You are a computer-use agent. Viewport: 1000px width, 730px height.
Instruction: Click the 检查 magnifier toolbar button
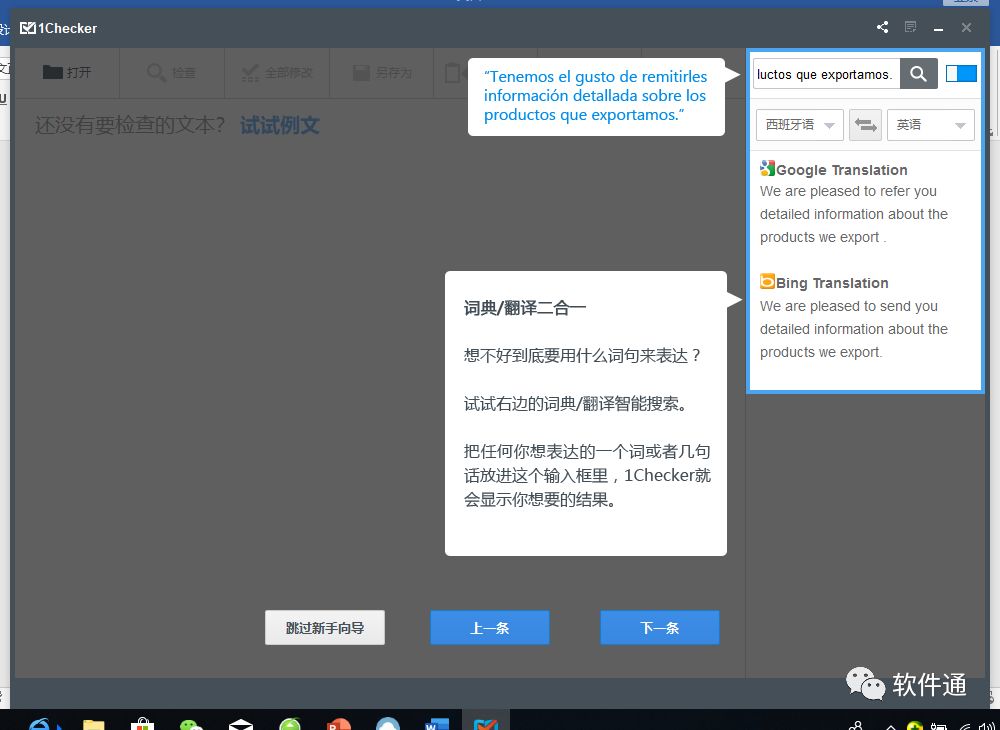pos(171,73)
